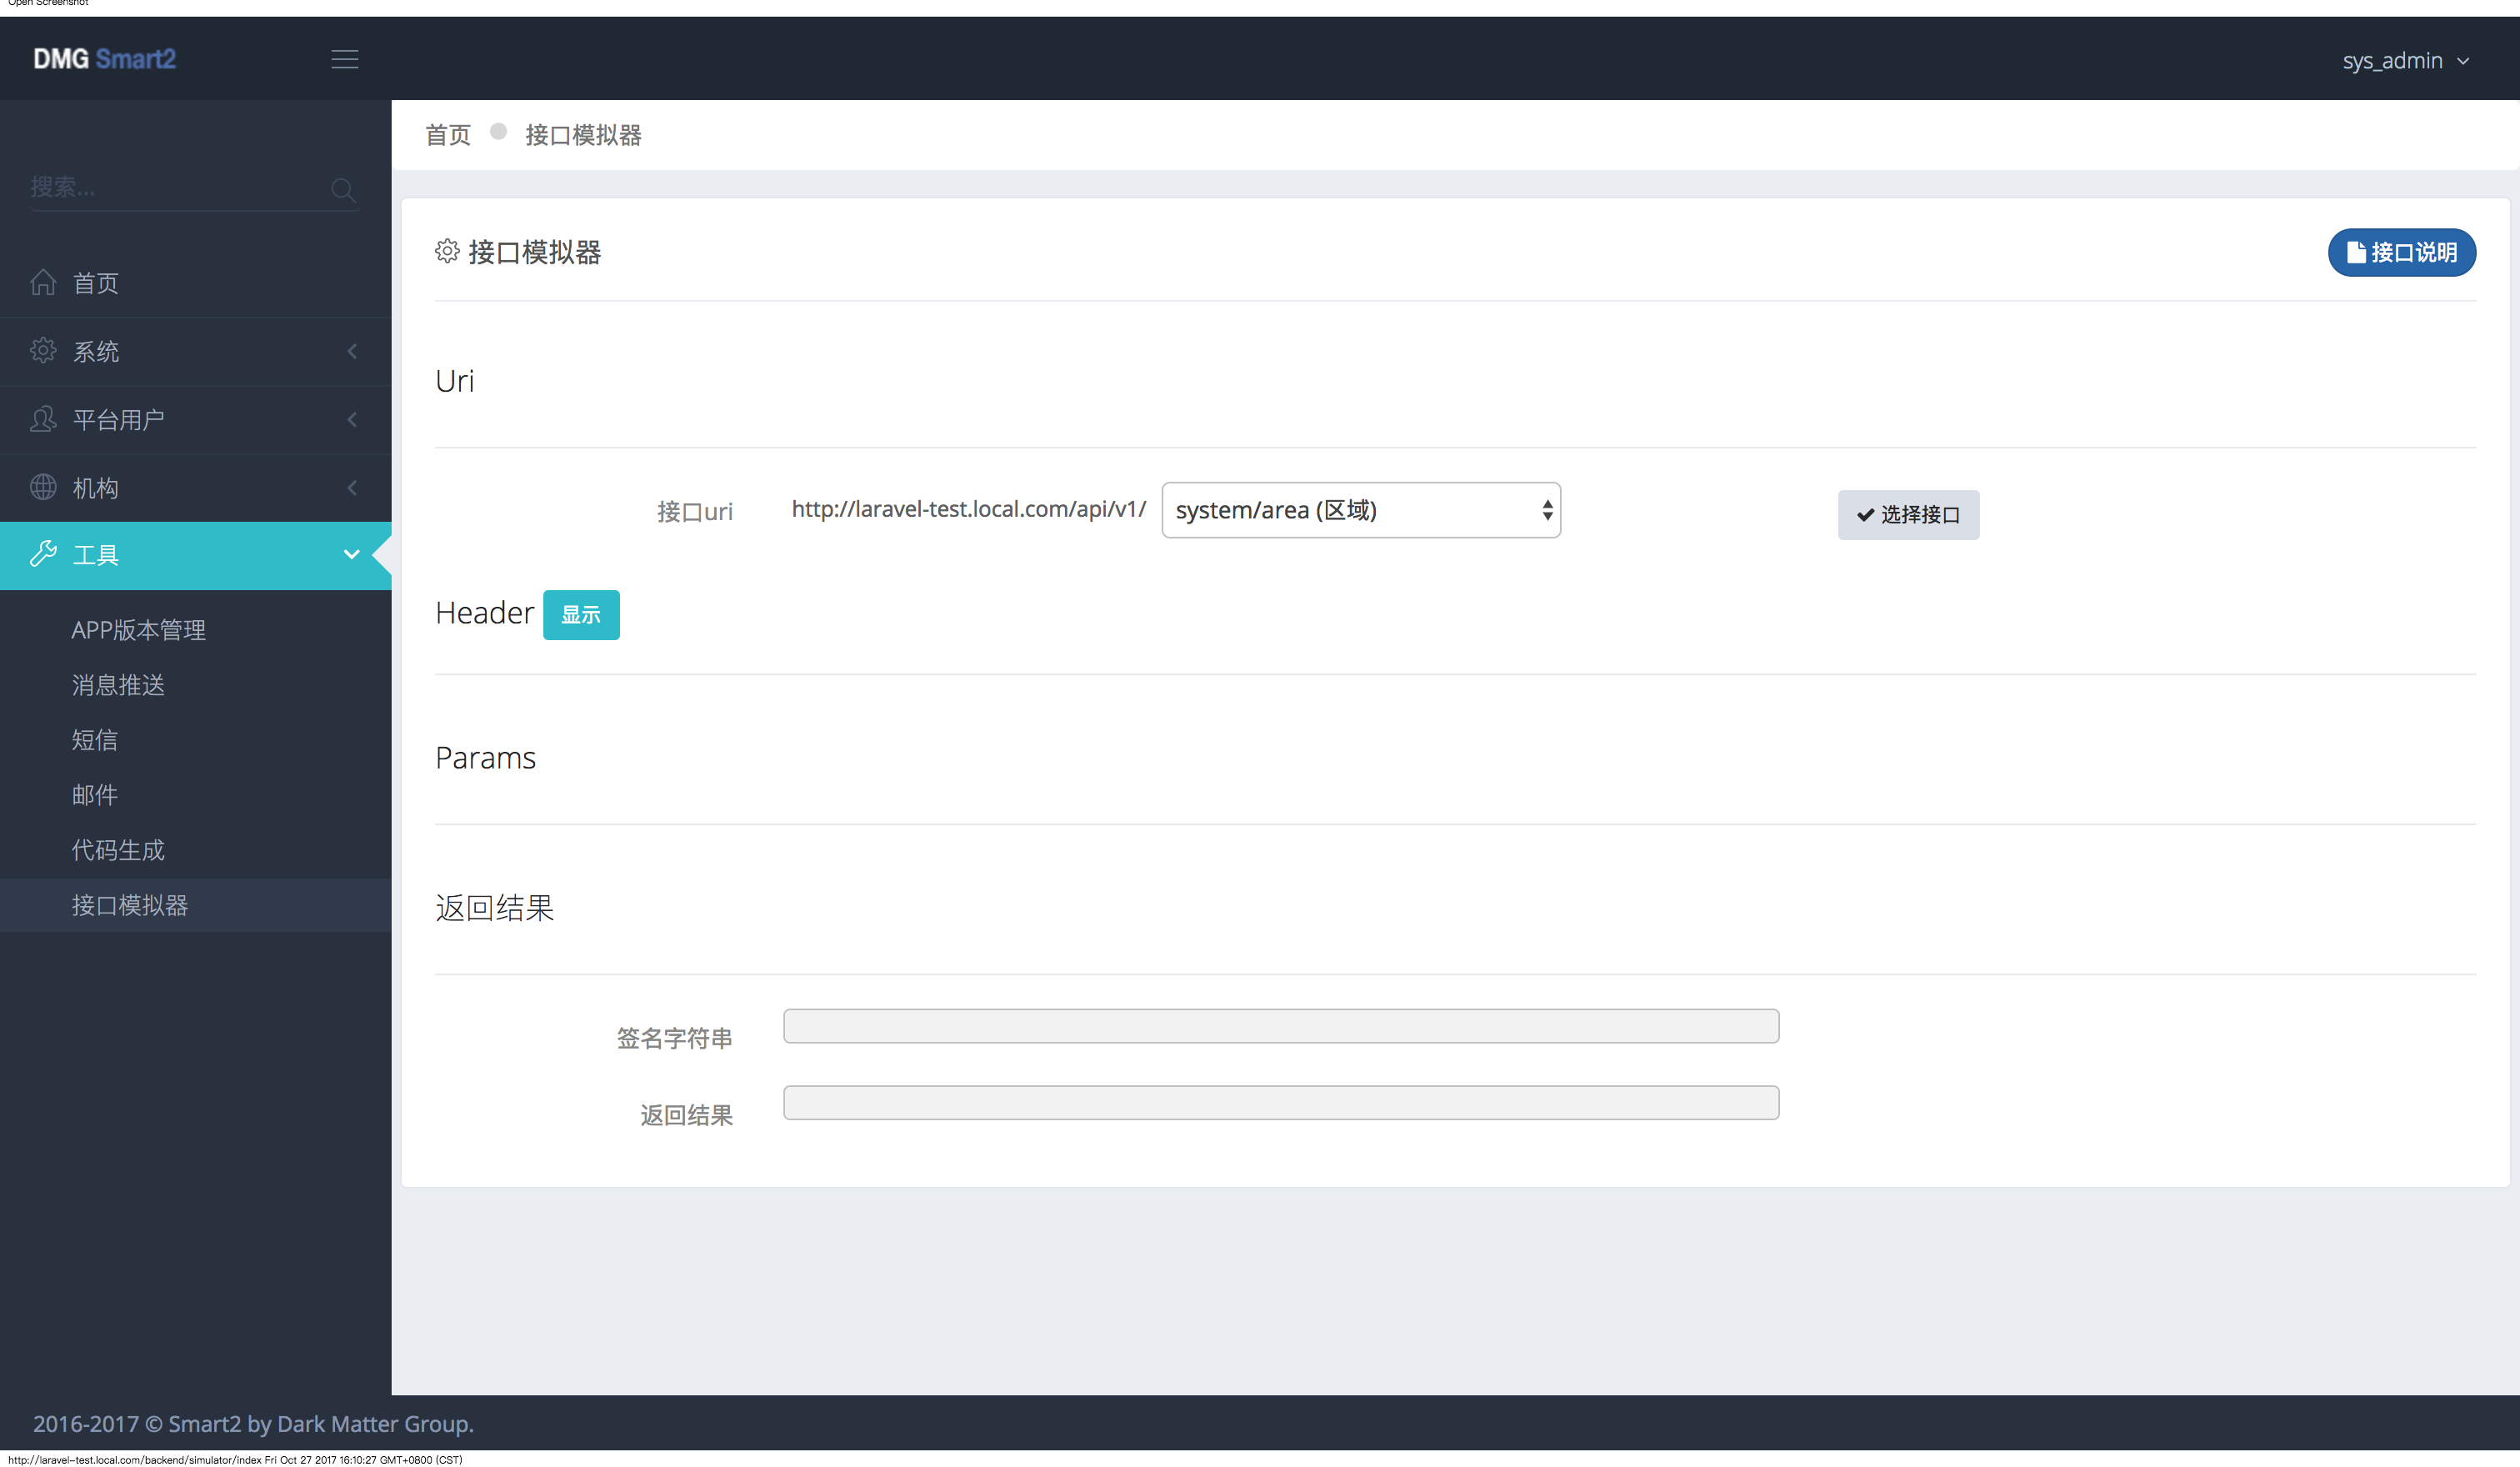Click the base URL text http://laravel-test.local.com/api/v1/
Screen dimensions: 2520x1467
click(968, 509)
